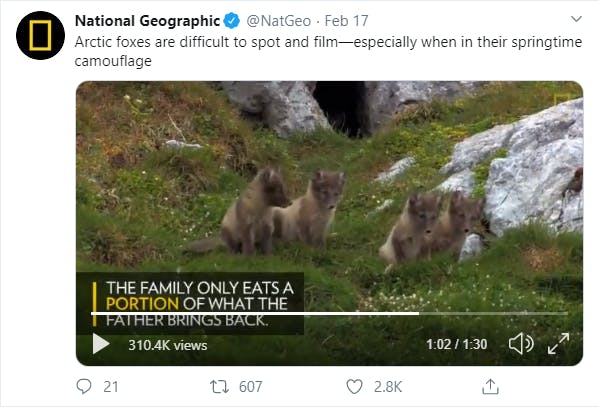Open the @NatGeo handle link
Screen dimensions: 599x407
(x=278, y=21)
